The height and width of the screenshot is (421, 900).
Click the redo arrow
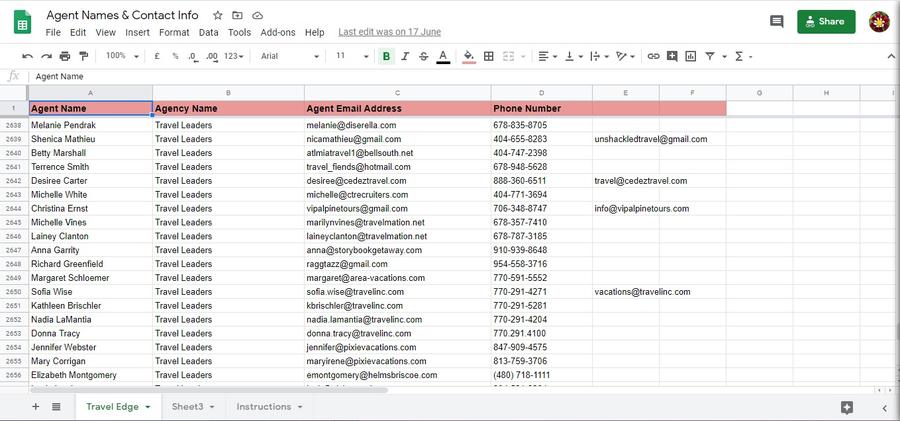click(x=46, y=56)
